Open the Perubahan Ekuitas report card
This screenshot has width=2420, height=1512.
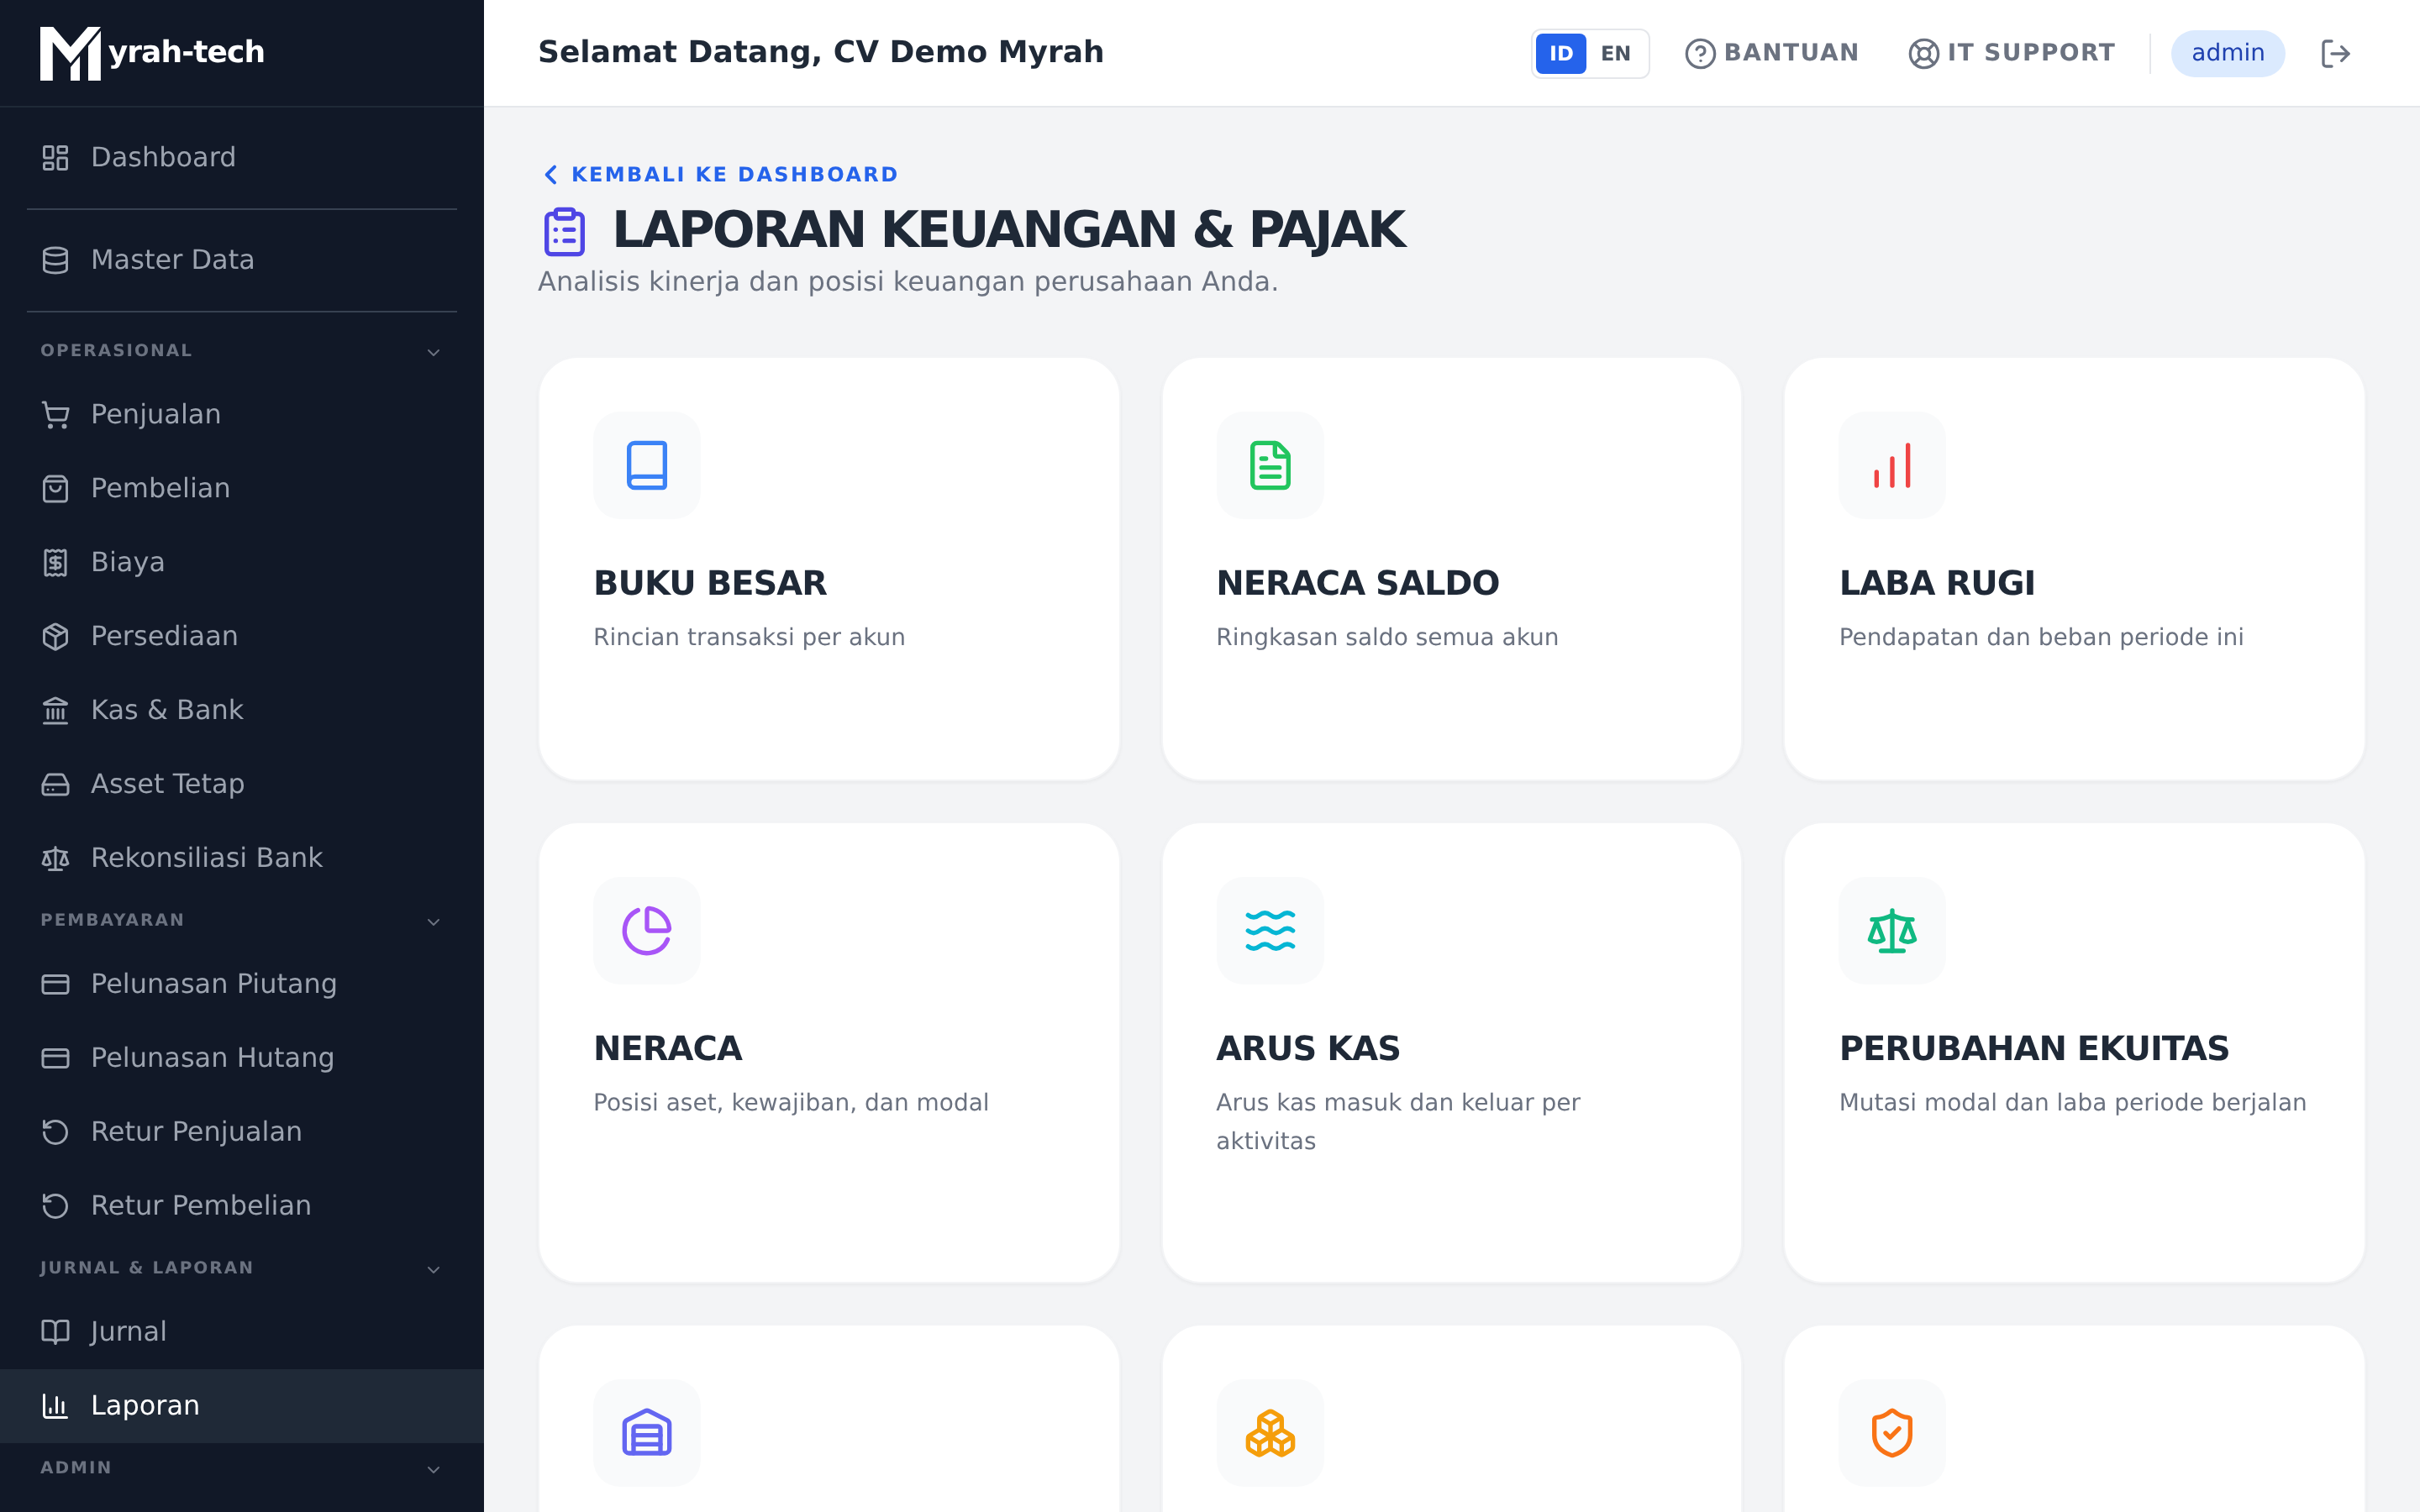pos(2074,1053)
